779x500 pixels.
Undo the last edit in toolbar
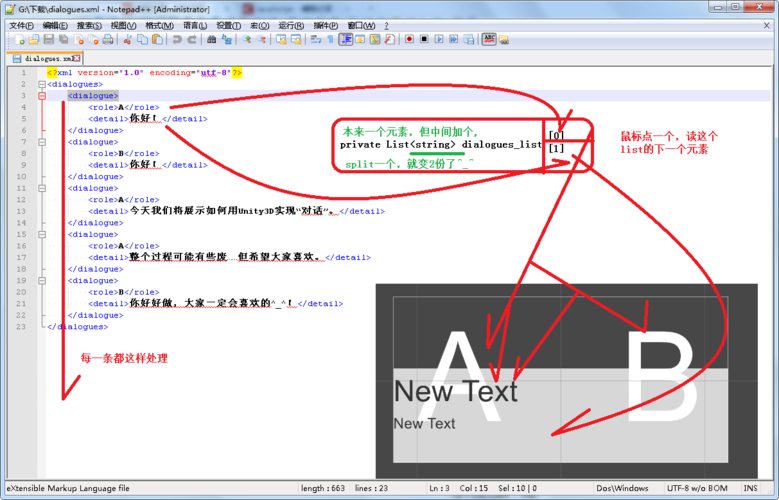pos(176,39)
